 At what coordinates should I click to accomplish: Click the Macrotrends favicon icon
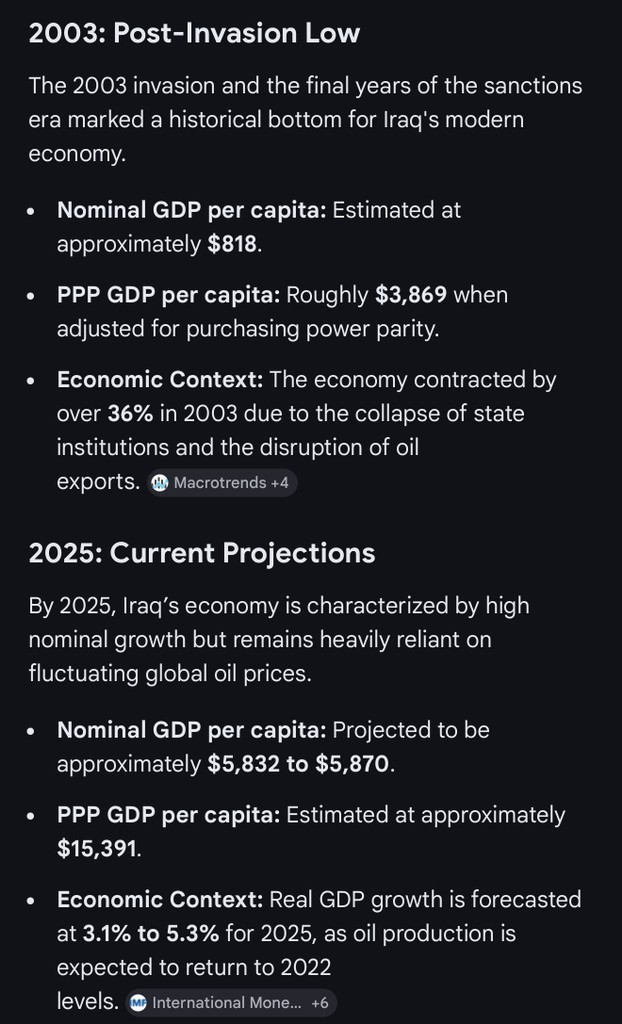pyautogui.click(x=160, y=483)
